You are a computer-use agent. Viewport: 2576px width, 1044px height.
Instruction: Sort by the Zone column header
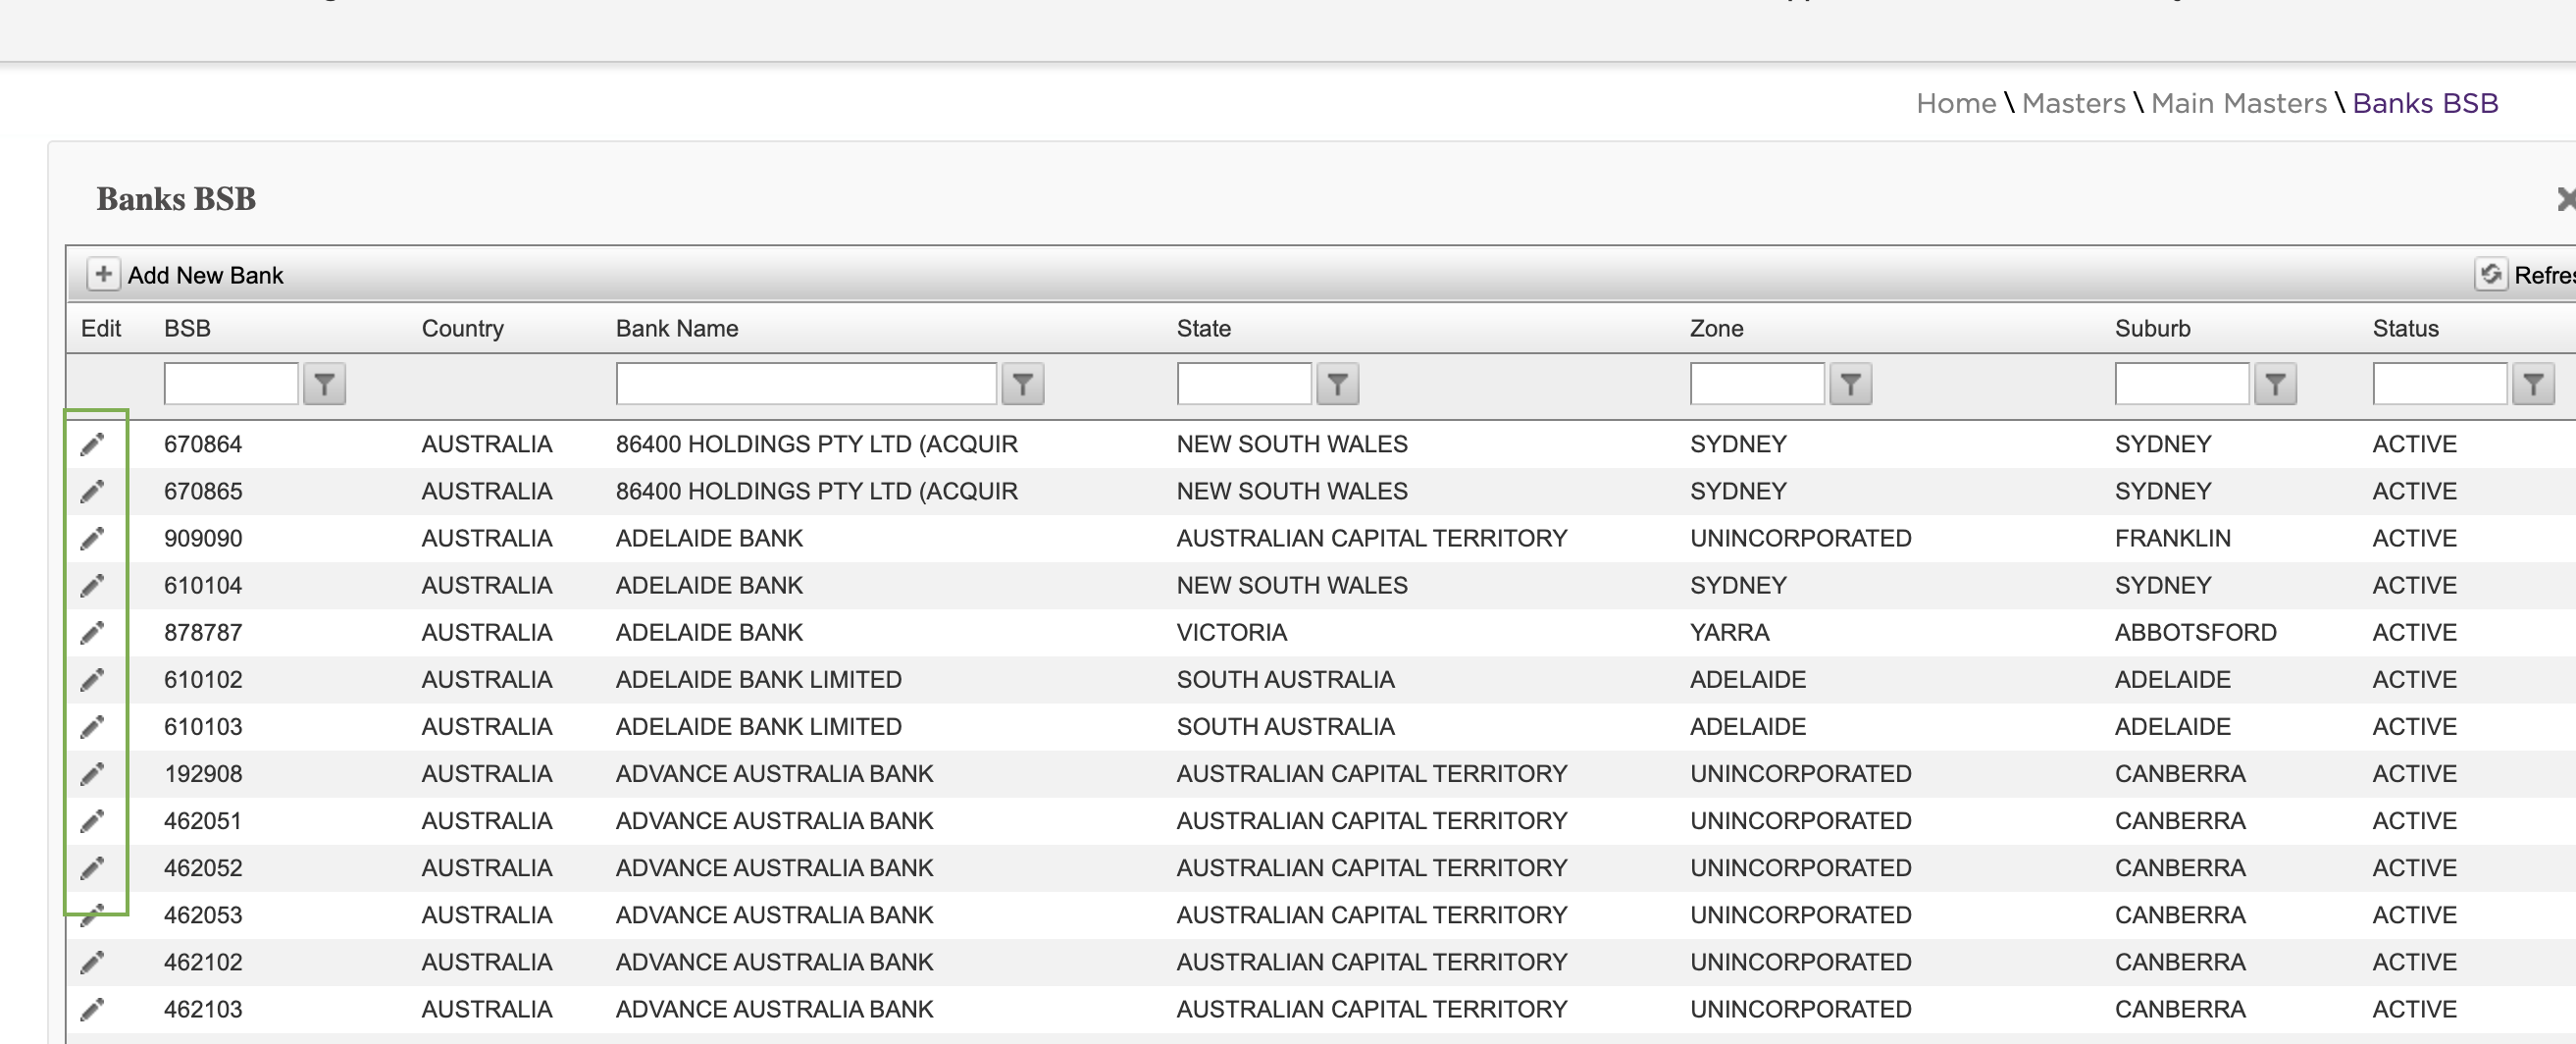point(1716,328)
